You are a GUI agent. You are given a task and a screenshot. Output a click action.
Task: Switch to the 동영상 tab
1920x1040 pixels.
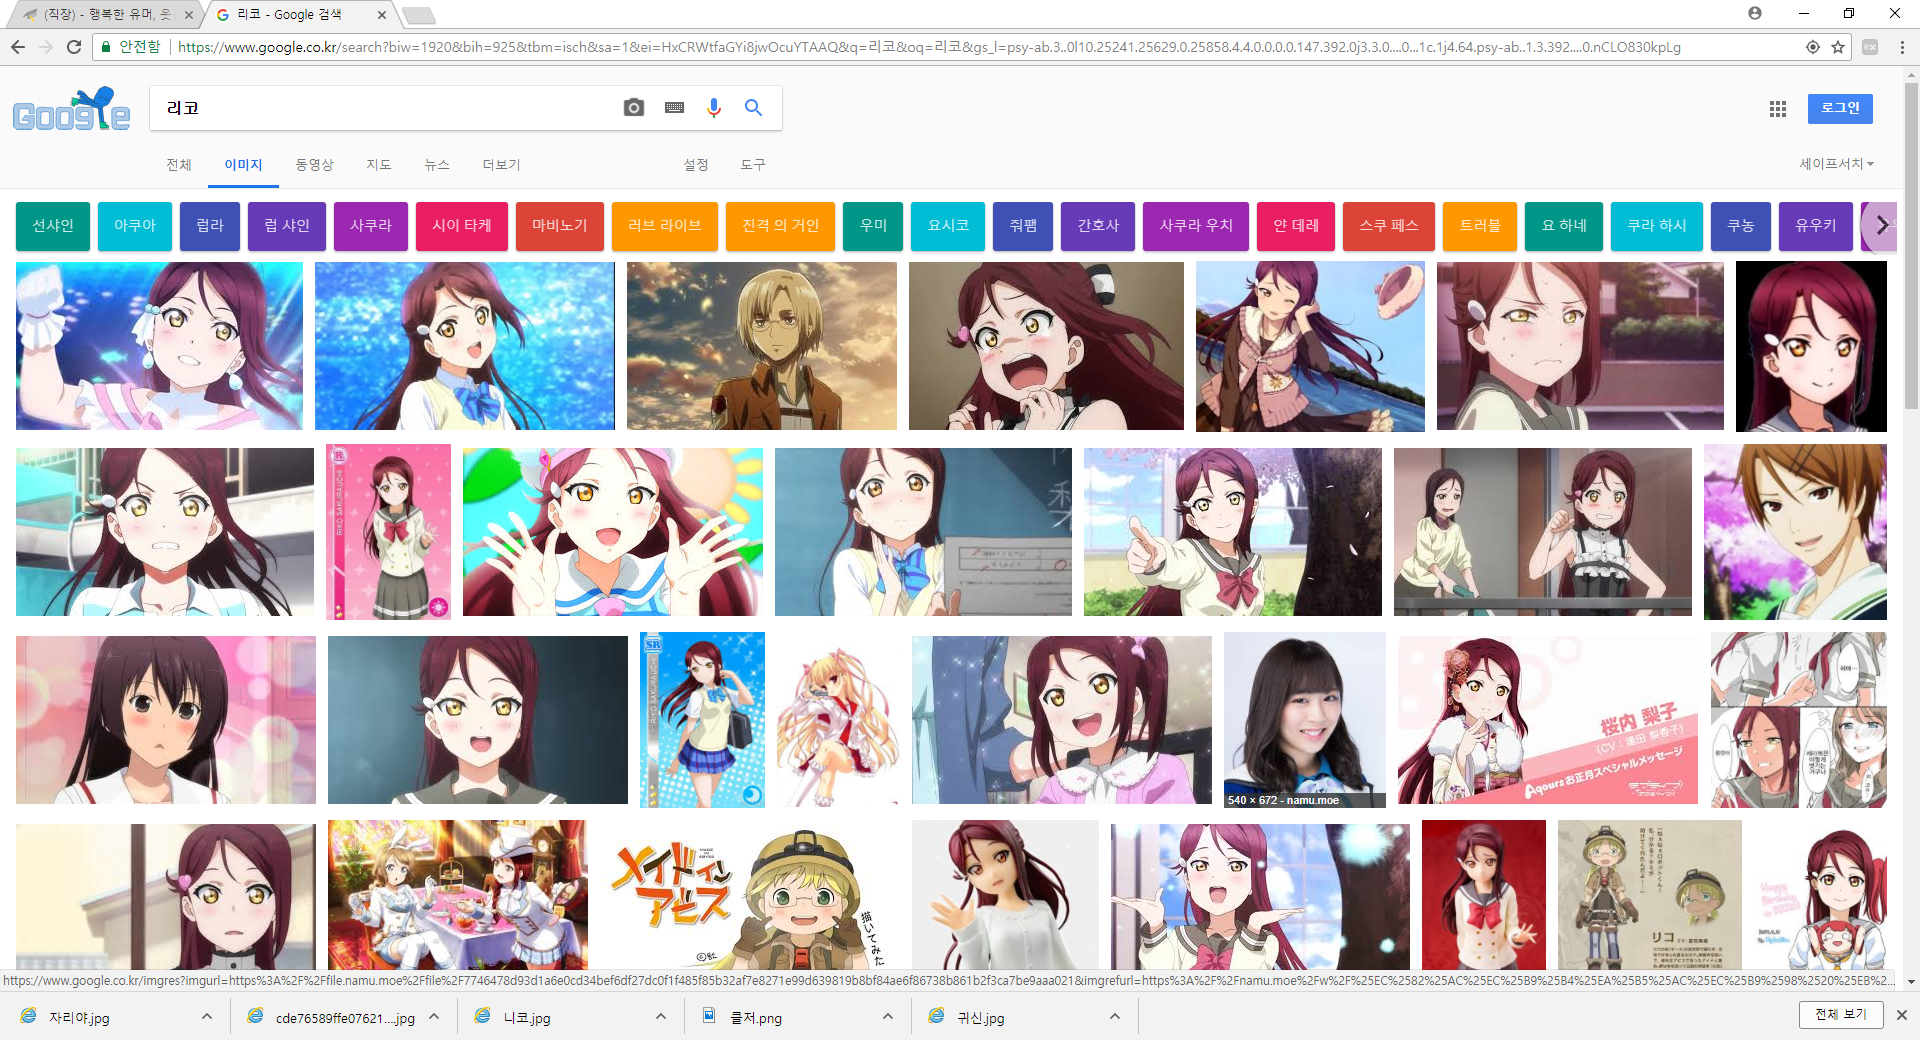click(x=314, y=165)
